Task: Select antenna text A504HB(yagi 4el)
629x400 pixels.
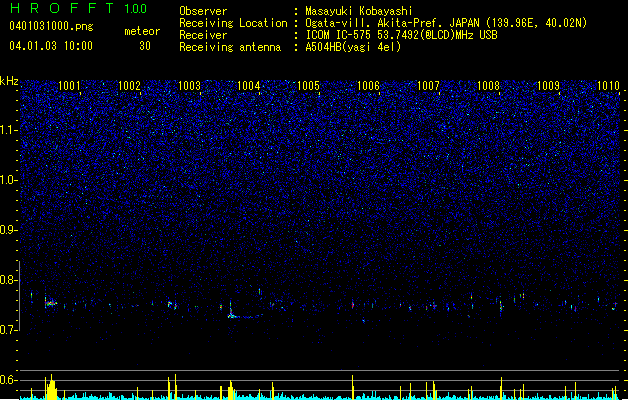Action: coord(353,47)
